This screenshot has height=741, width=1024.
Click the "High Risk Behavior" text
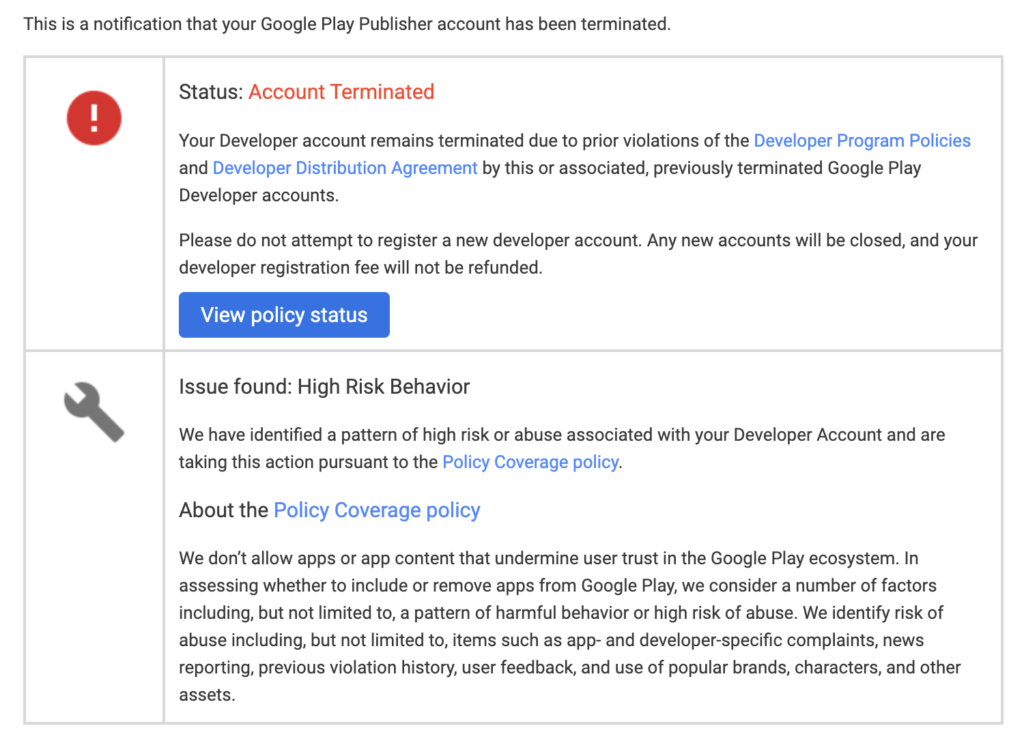[x=384, y=386]
